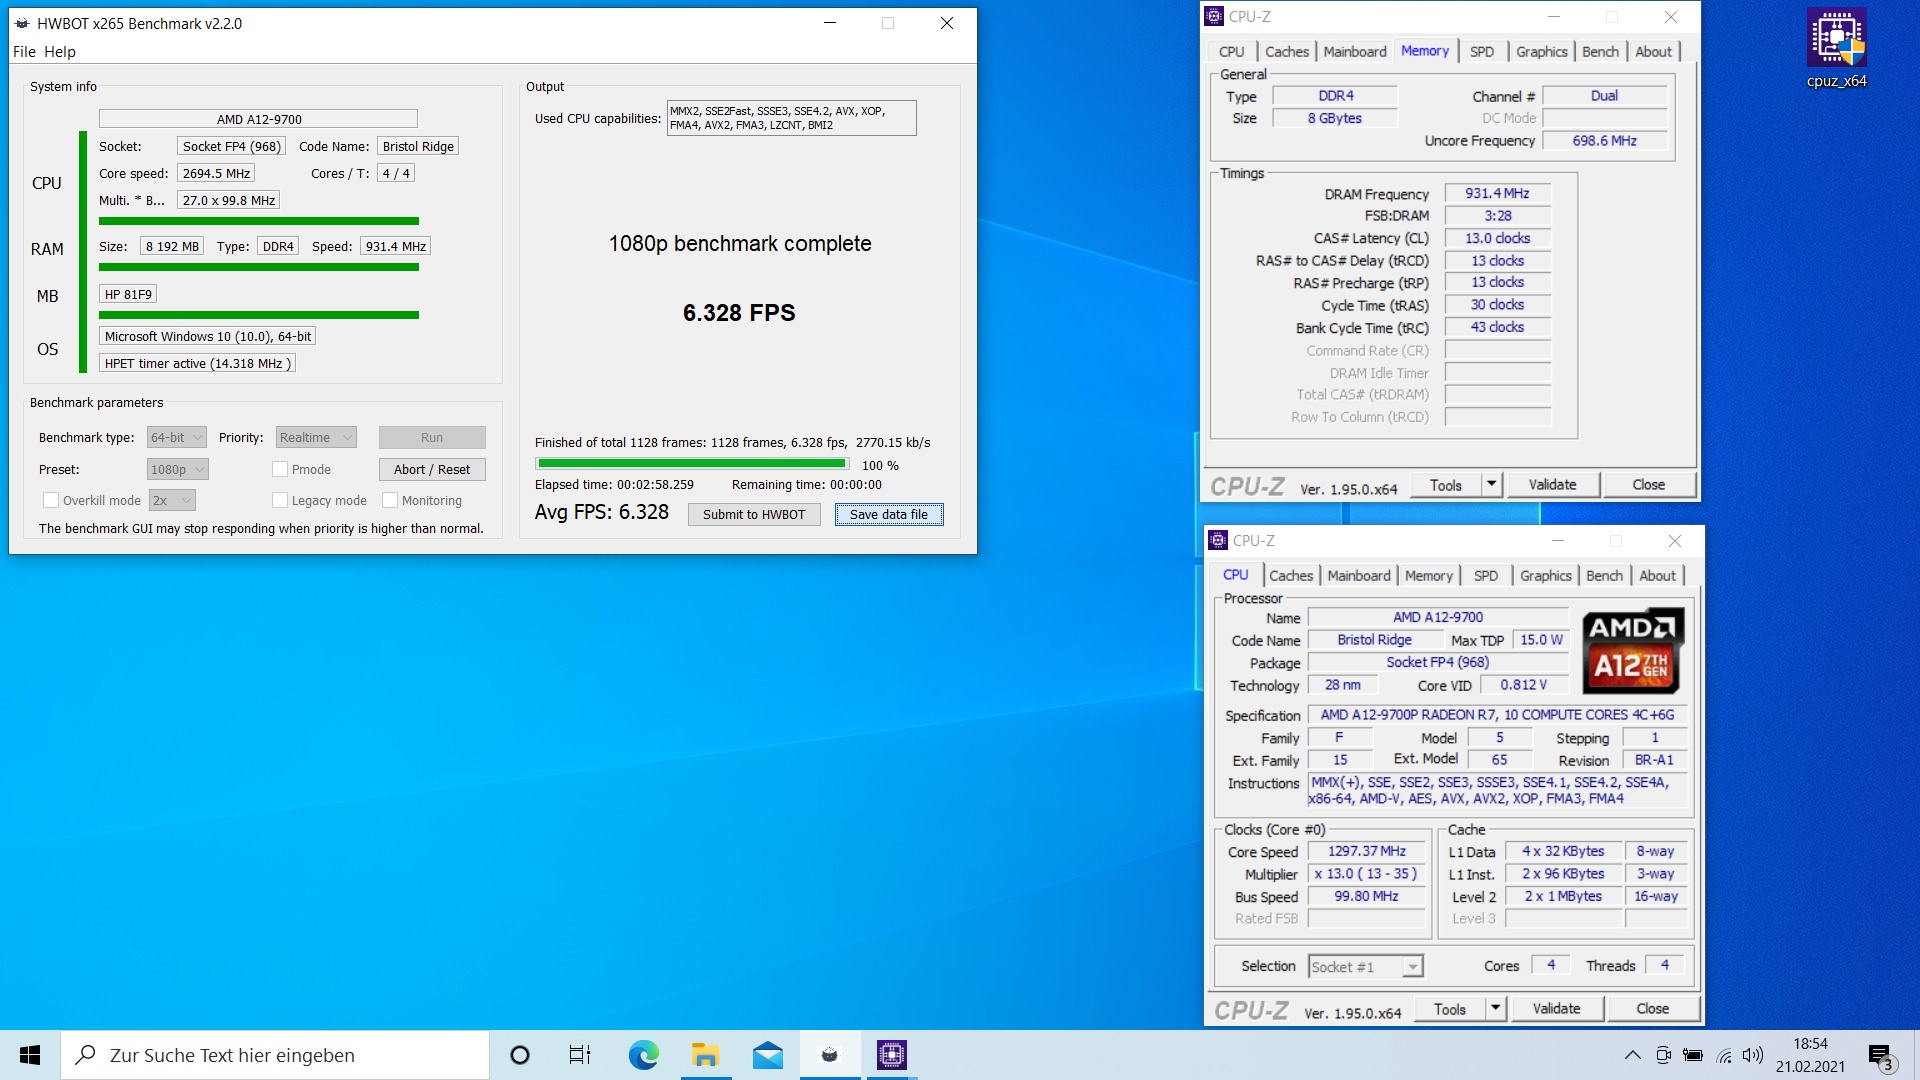1920x1080 pixels.
Task: Check the battery status tray icon
Action: pyautogui.click(x=1693, y=1055)
